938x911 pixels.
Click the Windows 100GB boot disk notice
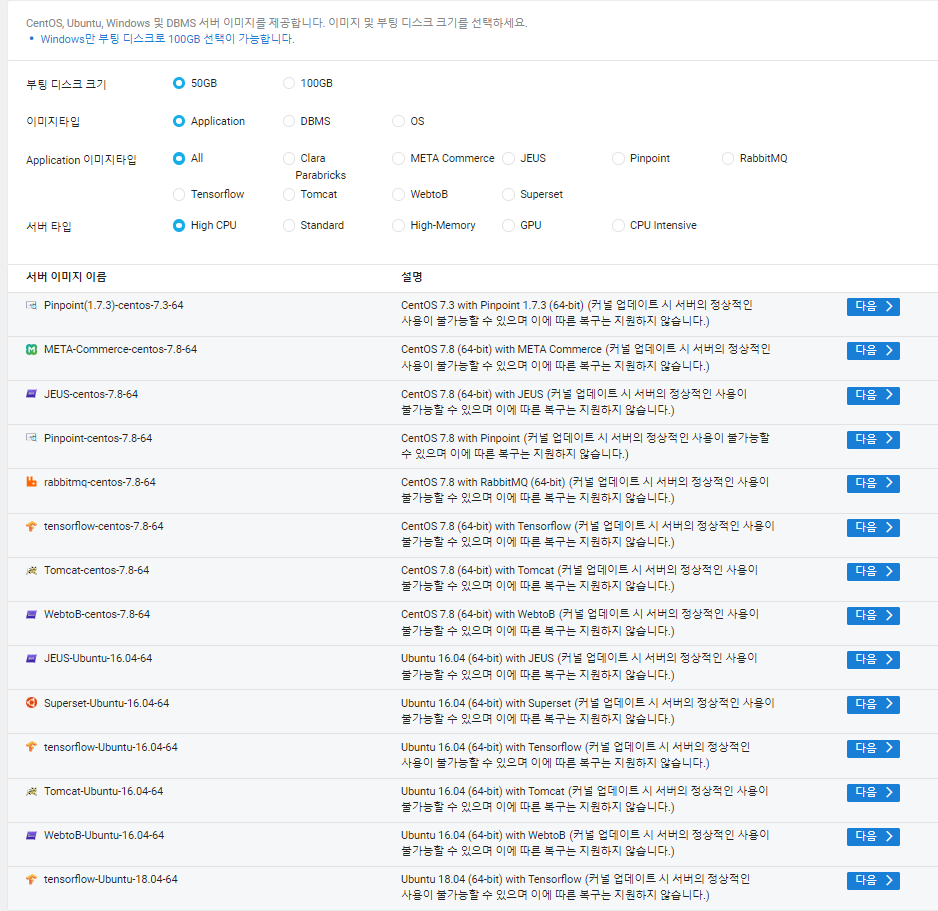[x=168, y=39]
